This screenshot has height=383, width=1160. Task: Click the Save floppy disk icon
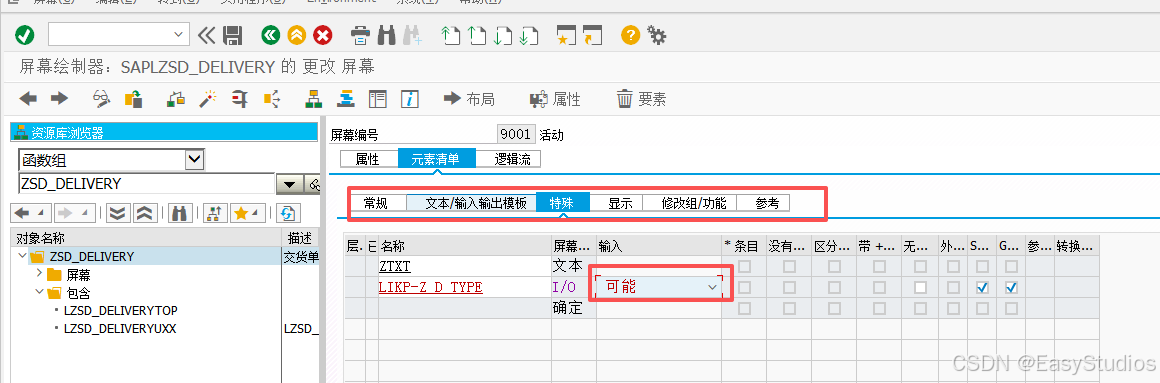[x=232, y=35]
